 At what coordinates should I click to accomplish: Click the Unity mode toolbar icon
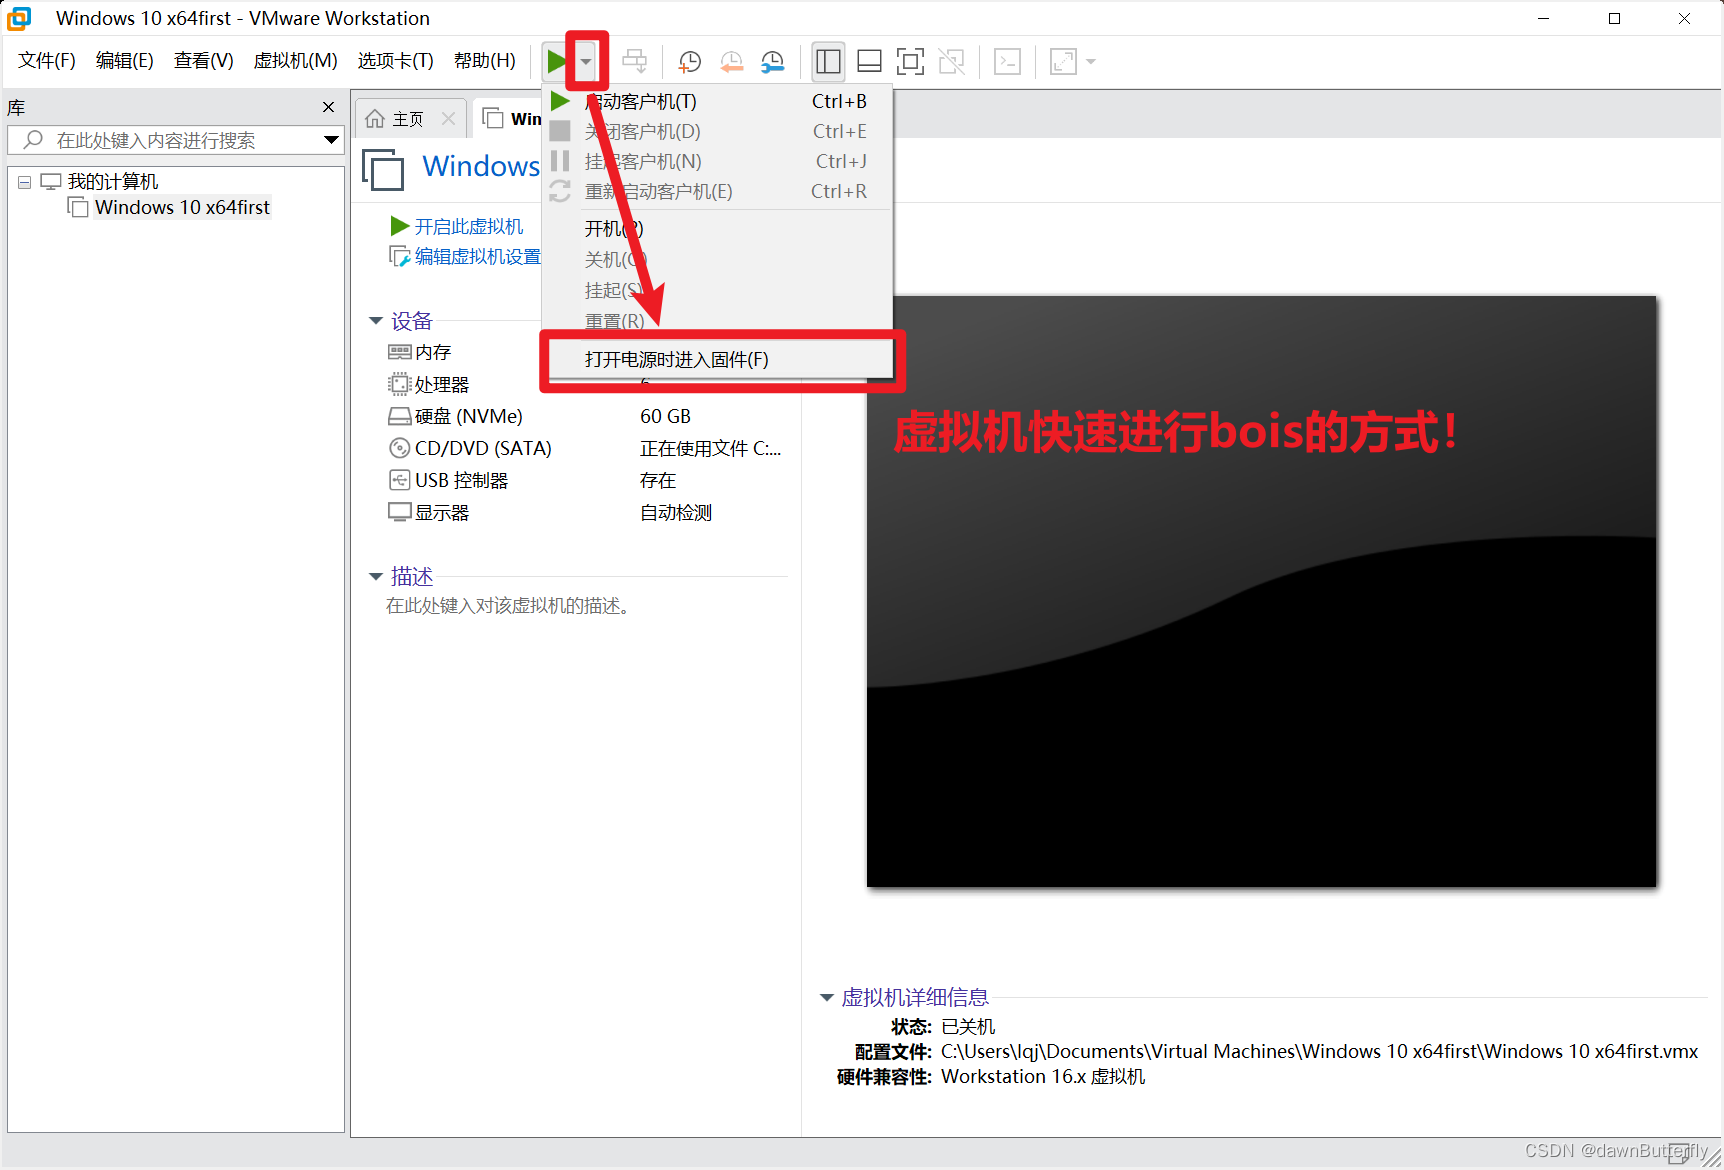coord(952,62)
